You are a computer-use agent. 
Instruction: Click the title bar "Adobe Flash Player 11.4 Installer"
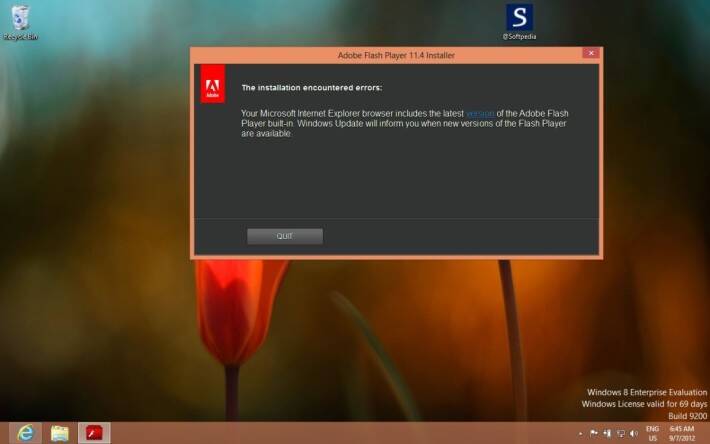click(396, 55)
